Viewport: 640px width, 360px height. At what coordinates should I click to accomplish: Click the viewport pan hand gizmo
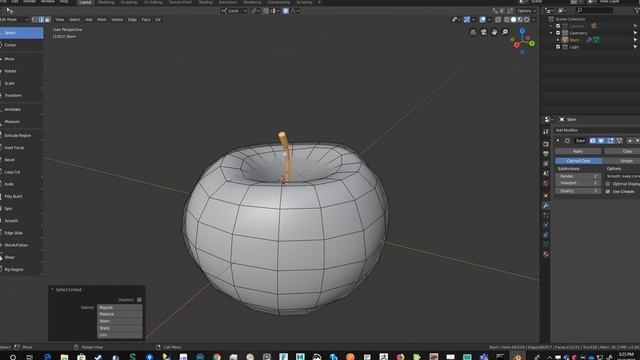coord(494,32)
